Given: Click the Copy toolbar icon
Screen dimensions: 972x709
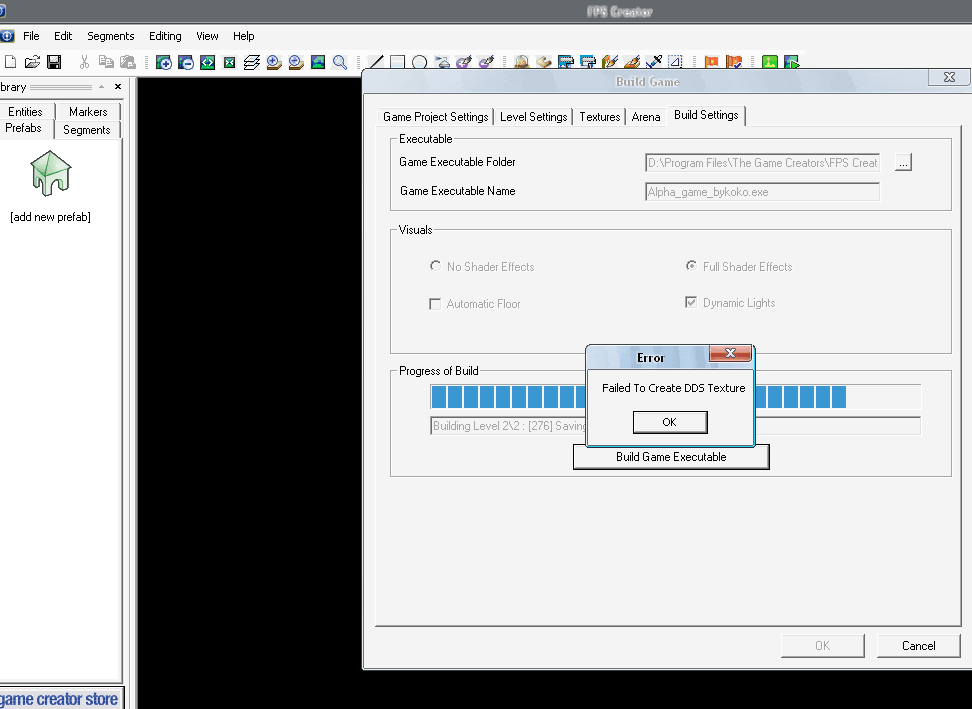Looking at the screenshot, I should pyautogui.click(x=106, y=62).
